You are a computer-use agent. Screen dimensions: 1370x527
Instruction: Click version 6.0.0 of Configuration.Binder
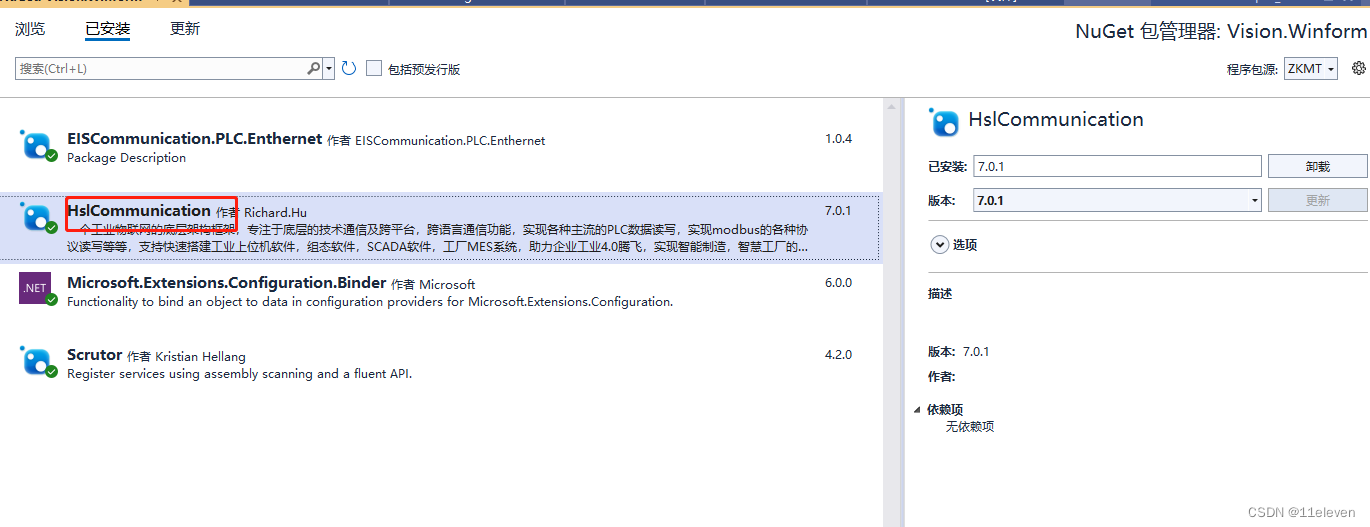[838, 283]
